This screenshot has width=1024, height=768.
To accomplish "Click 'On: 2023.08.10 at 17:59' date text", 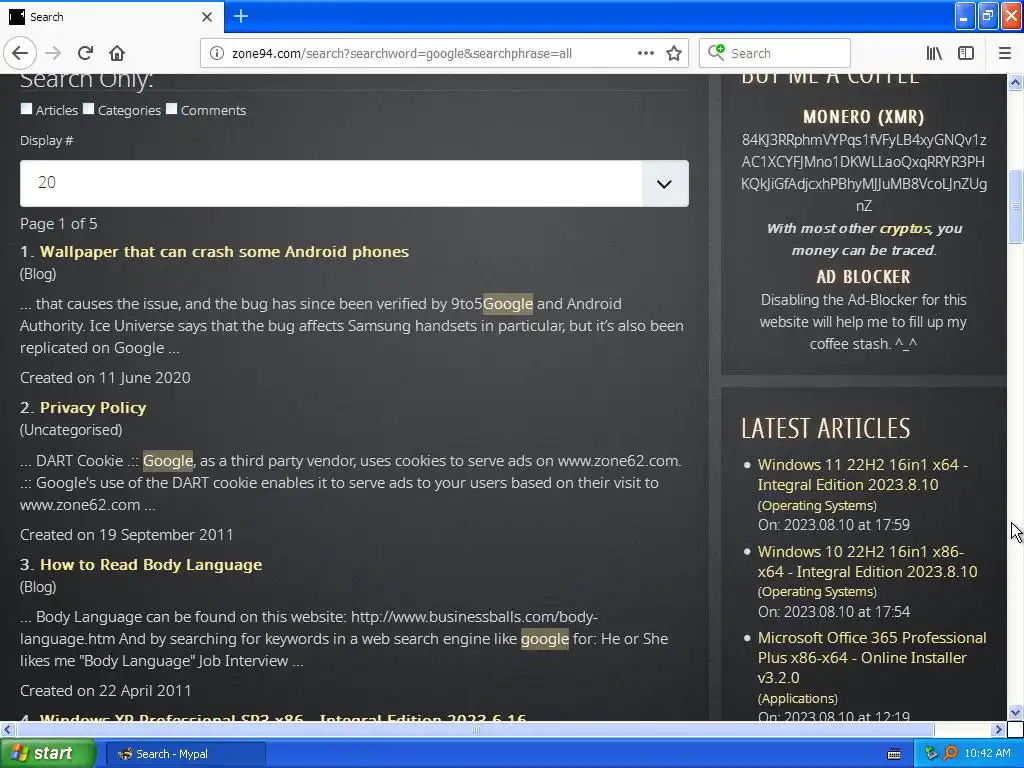I will [834, 525].
